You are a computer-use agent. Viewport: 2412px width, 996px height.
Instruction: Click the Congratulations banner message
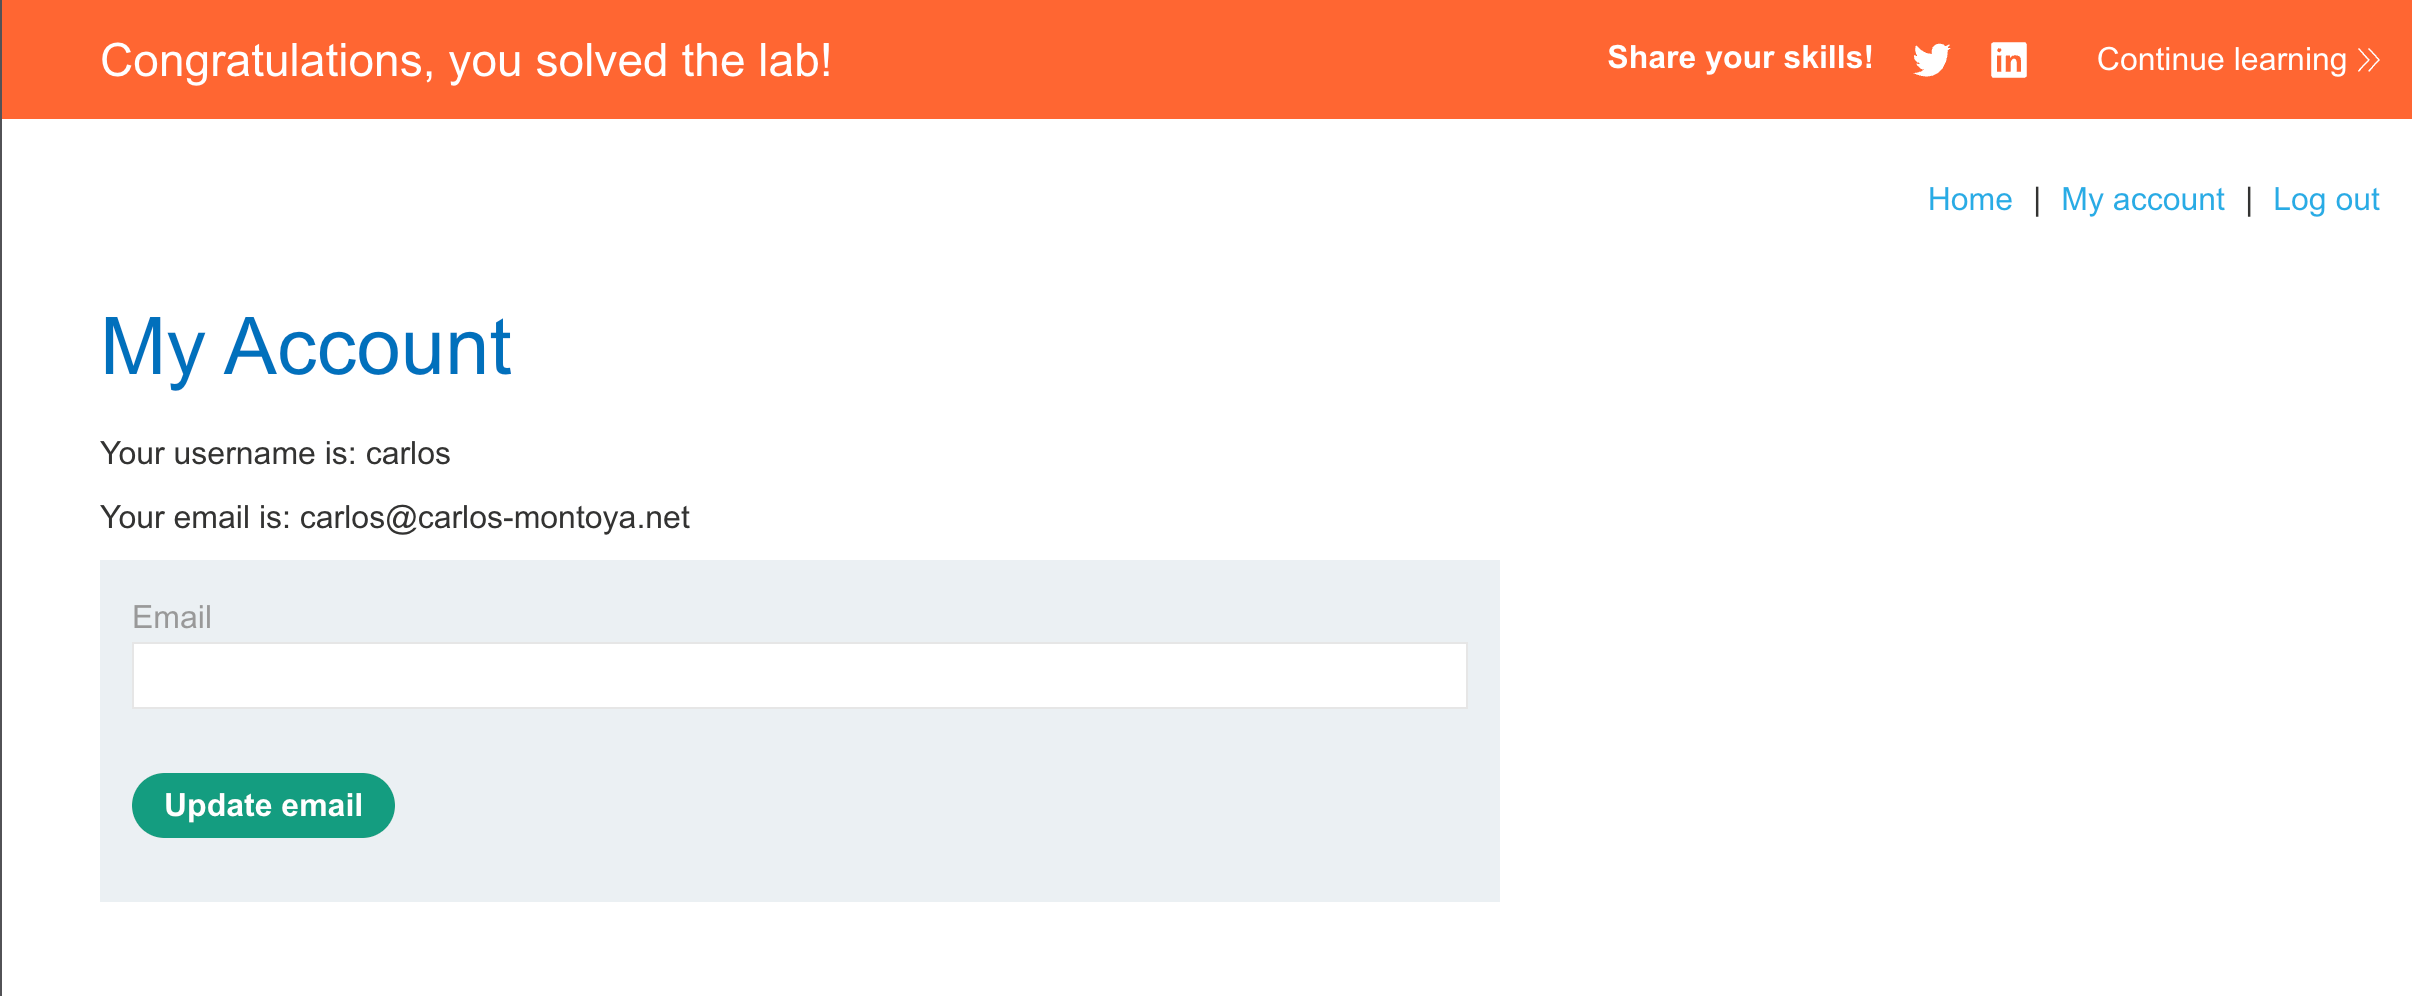(x=466, y=61)
